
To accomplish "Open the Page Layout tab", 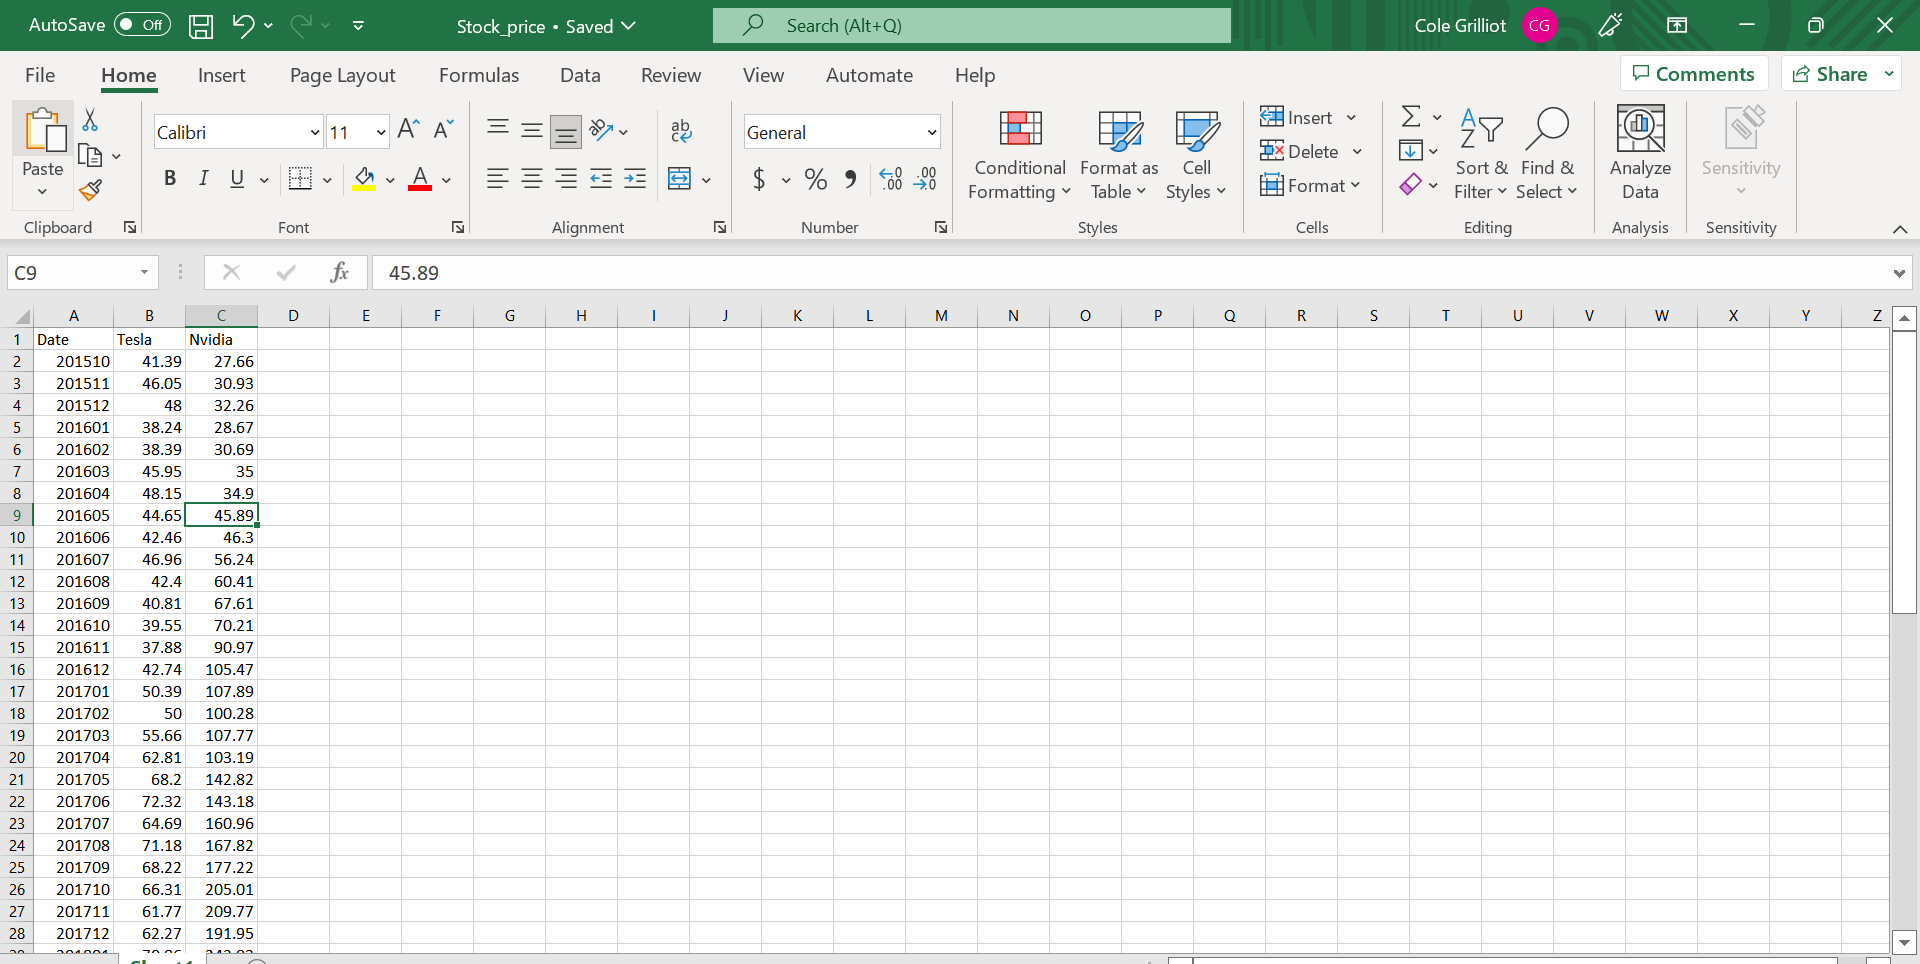I will click(342, 75).
